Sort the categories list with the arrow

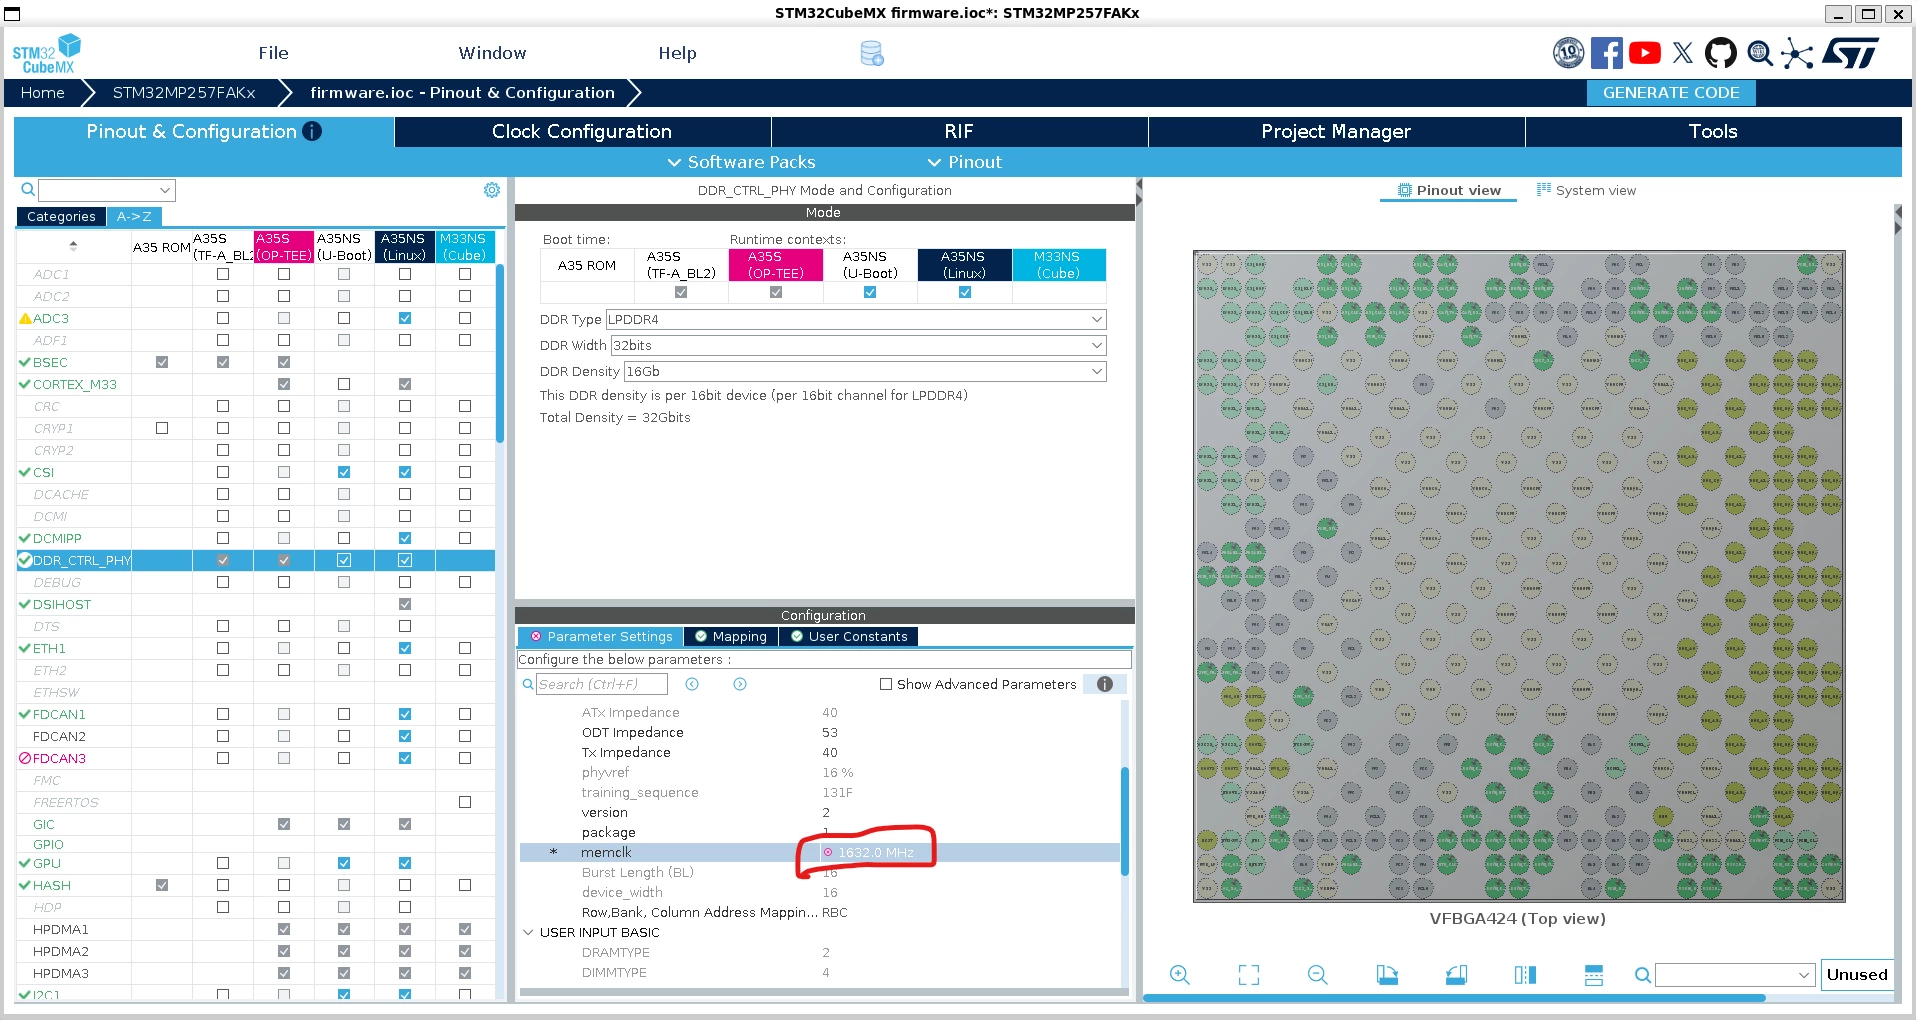tap(73, 246)
